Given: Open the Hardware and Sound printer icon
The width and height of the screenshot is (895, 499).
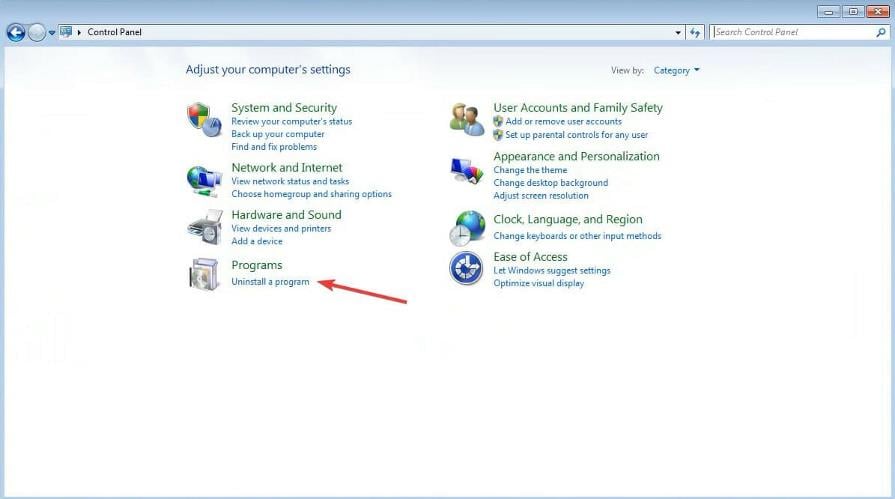Looking at the screenshot, I should pos(204,227).
